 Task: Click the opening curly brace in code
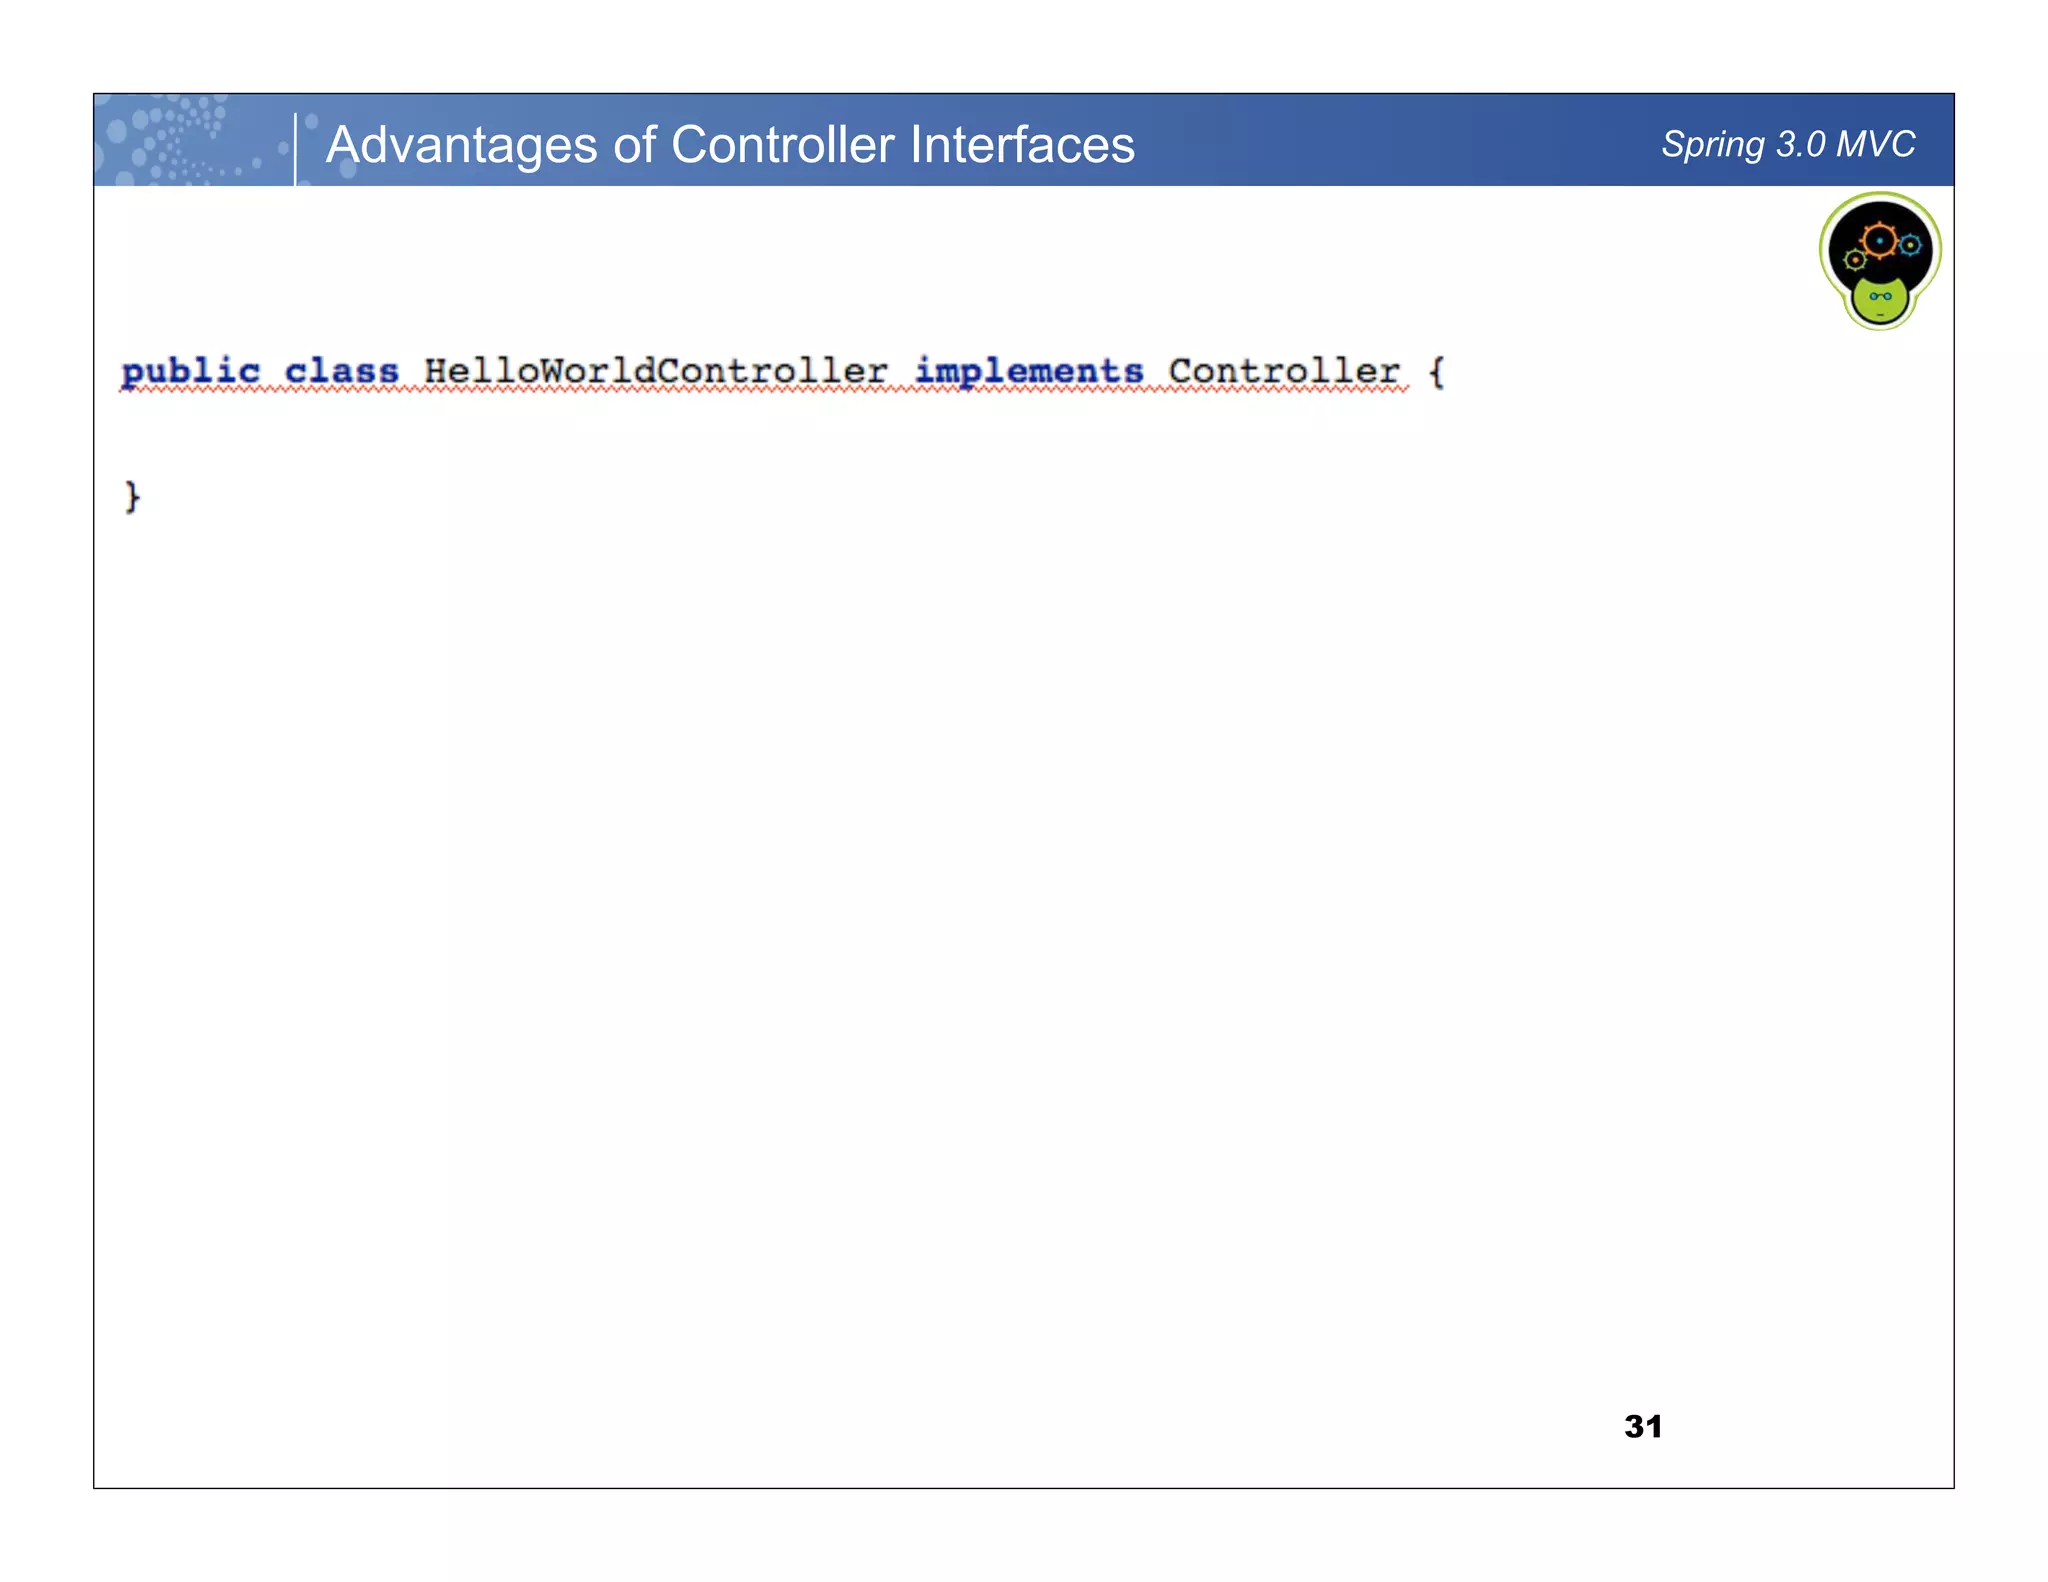tap(1436, 372)
